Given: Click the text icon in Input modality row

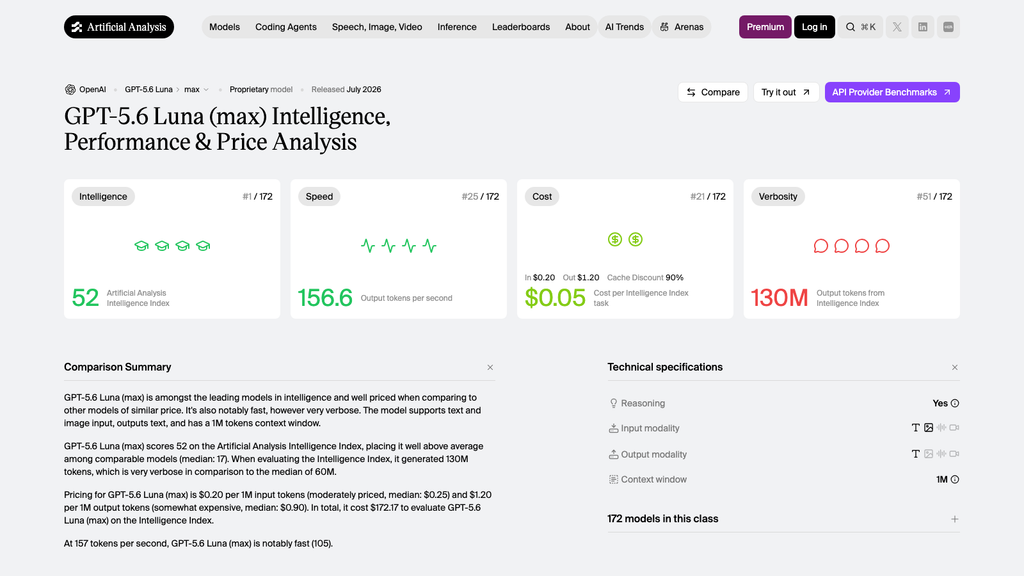Looking at the screenshot, I should [916, 428].
